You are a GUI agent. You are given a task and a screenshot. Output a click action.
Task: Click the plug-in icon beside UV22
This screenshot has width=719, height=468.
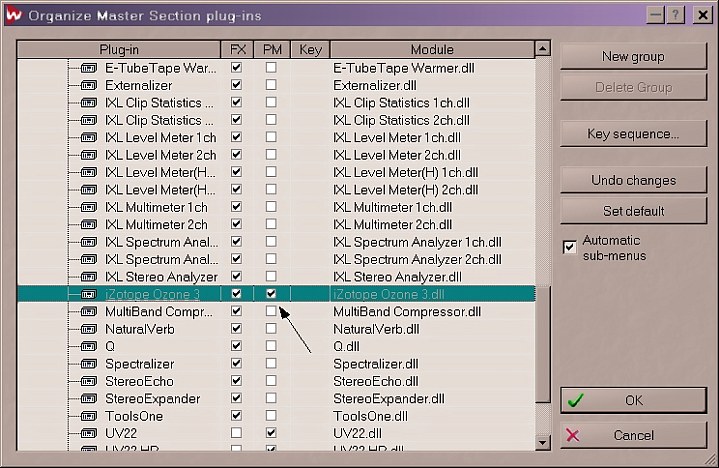(88, 433)
